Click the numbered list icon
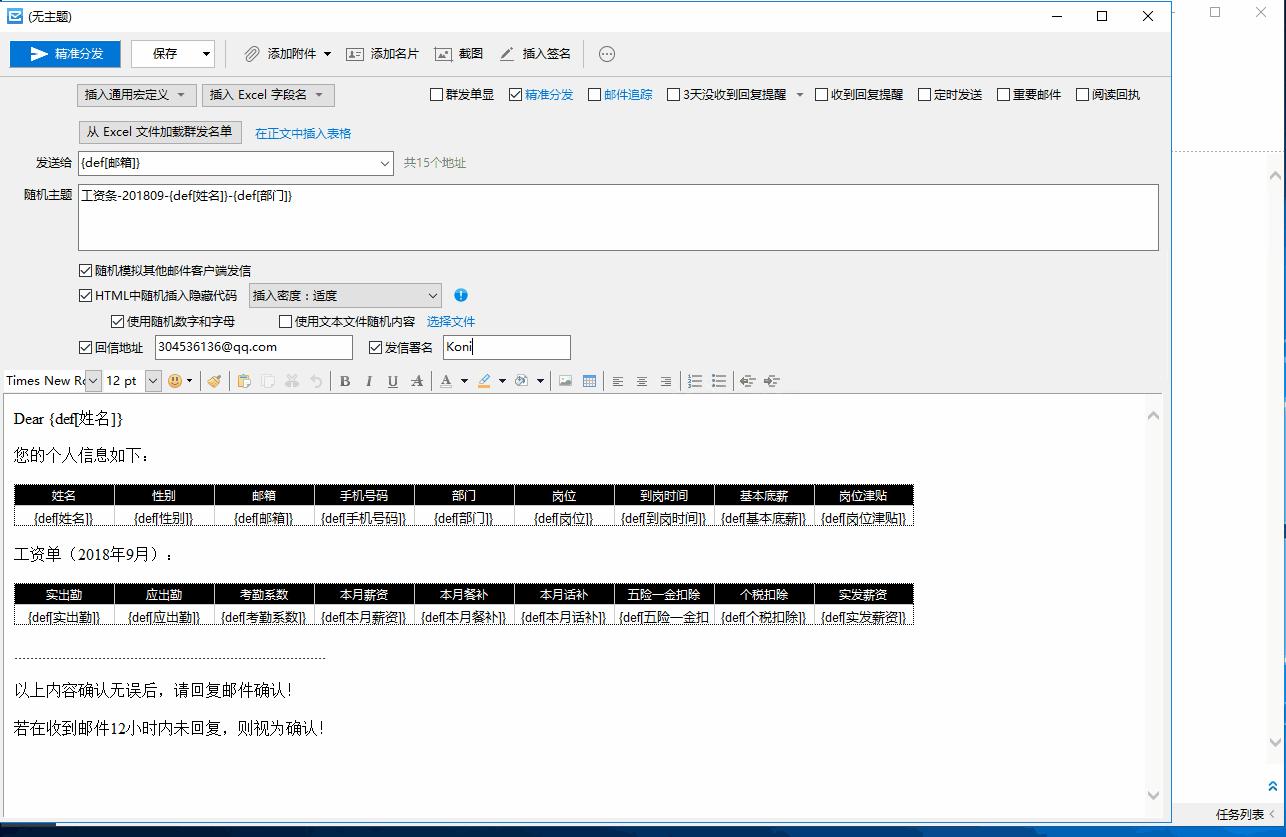 (x=695, y=381)
